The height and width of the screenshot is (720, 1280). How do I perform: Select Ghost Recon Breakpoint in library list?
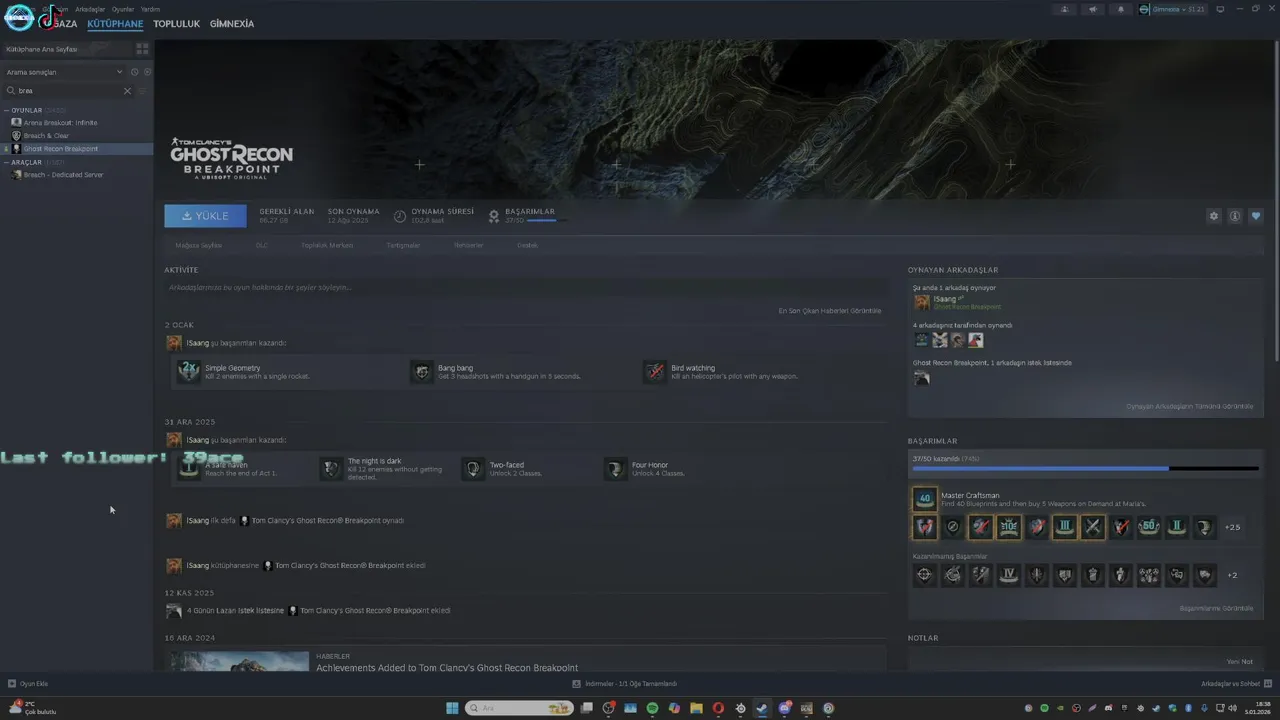point(77,149)
